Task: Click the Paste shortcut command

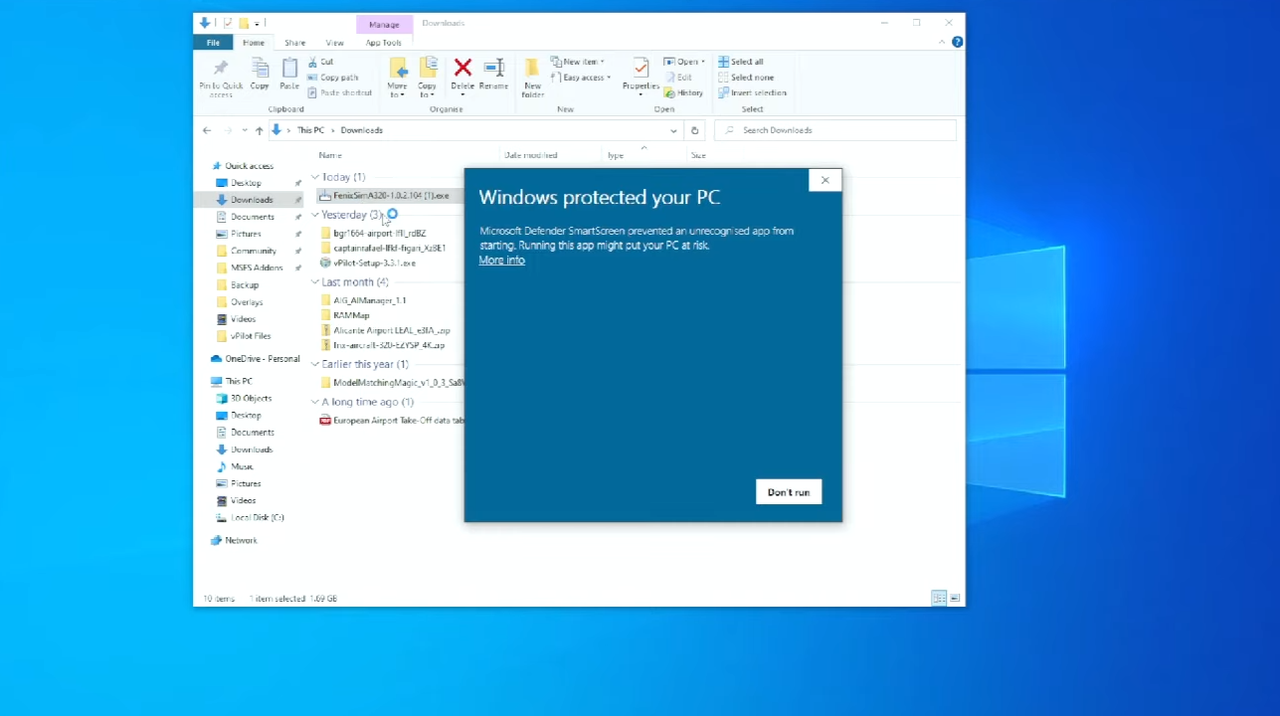Action: pyautogui.click(x=340, y=93)
